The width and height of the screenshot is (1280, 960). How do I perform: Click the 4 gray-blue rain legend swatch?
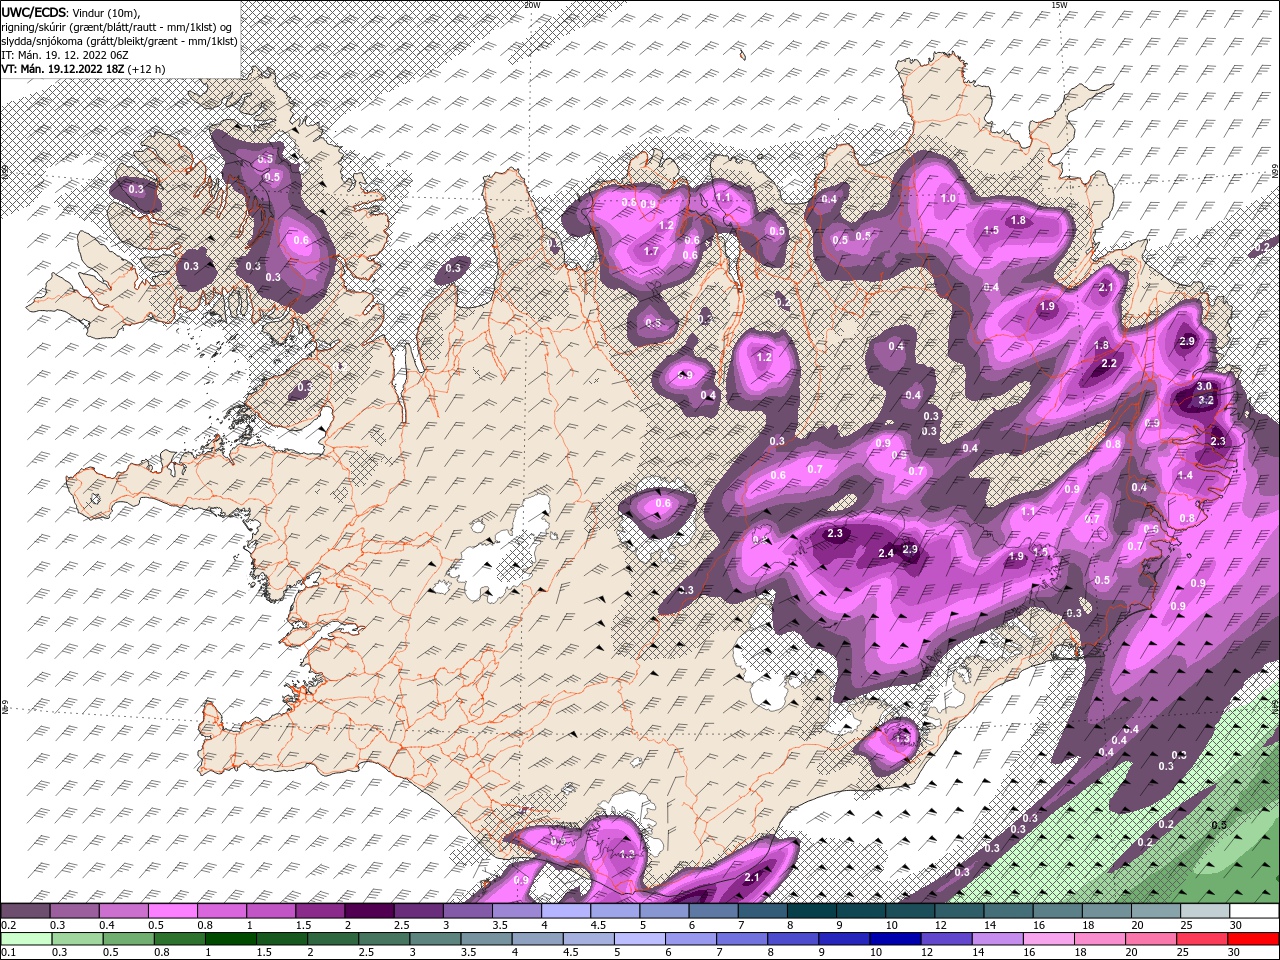point(539,939)
